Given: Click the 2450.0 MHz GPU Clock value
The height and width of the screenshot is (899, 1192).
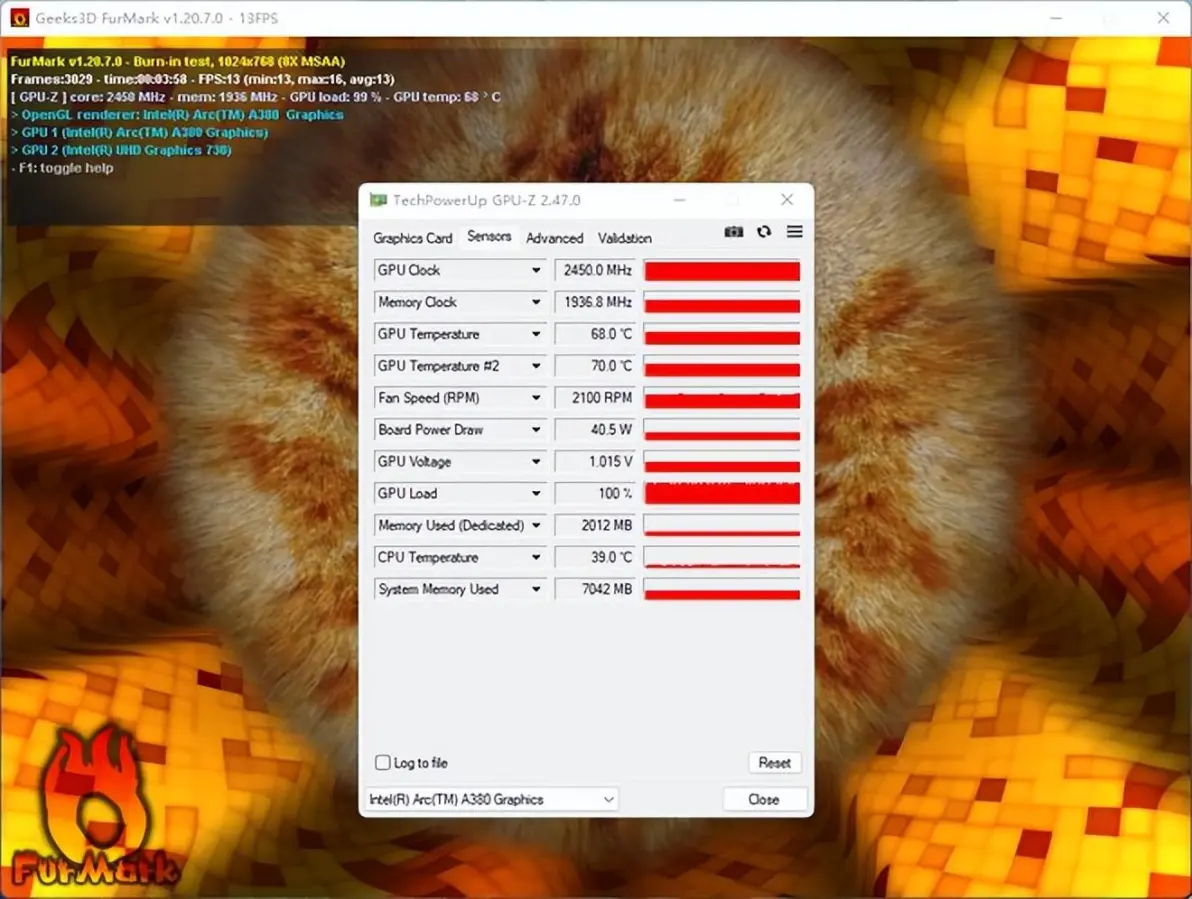Looking at the screenshot, I should (x=596, y=271).
